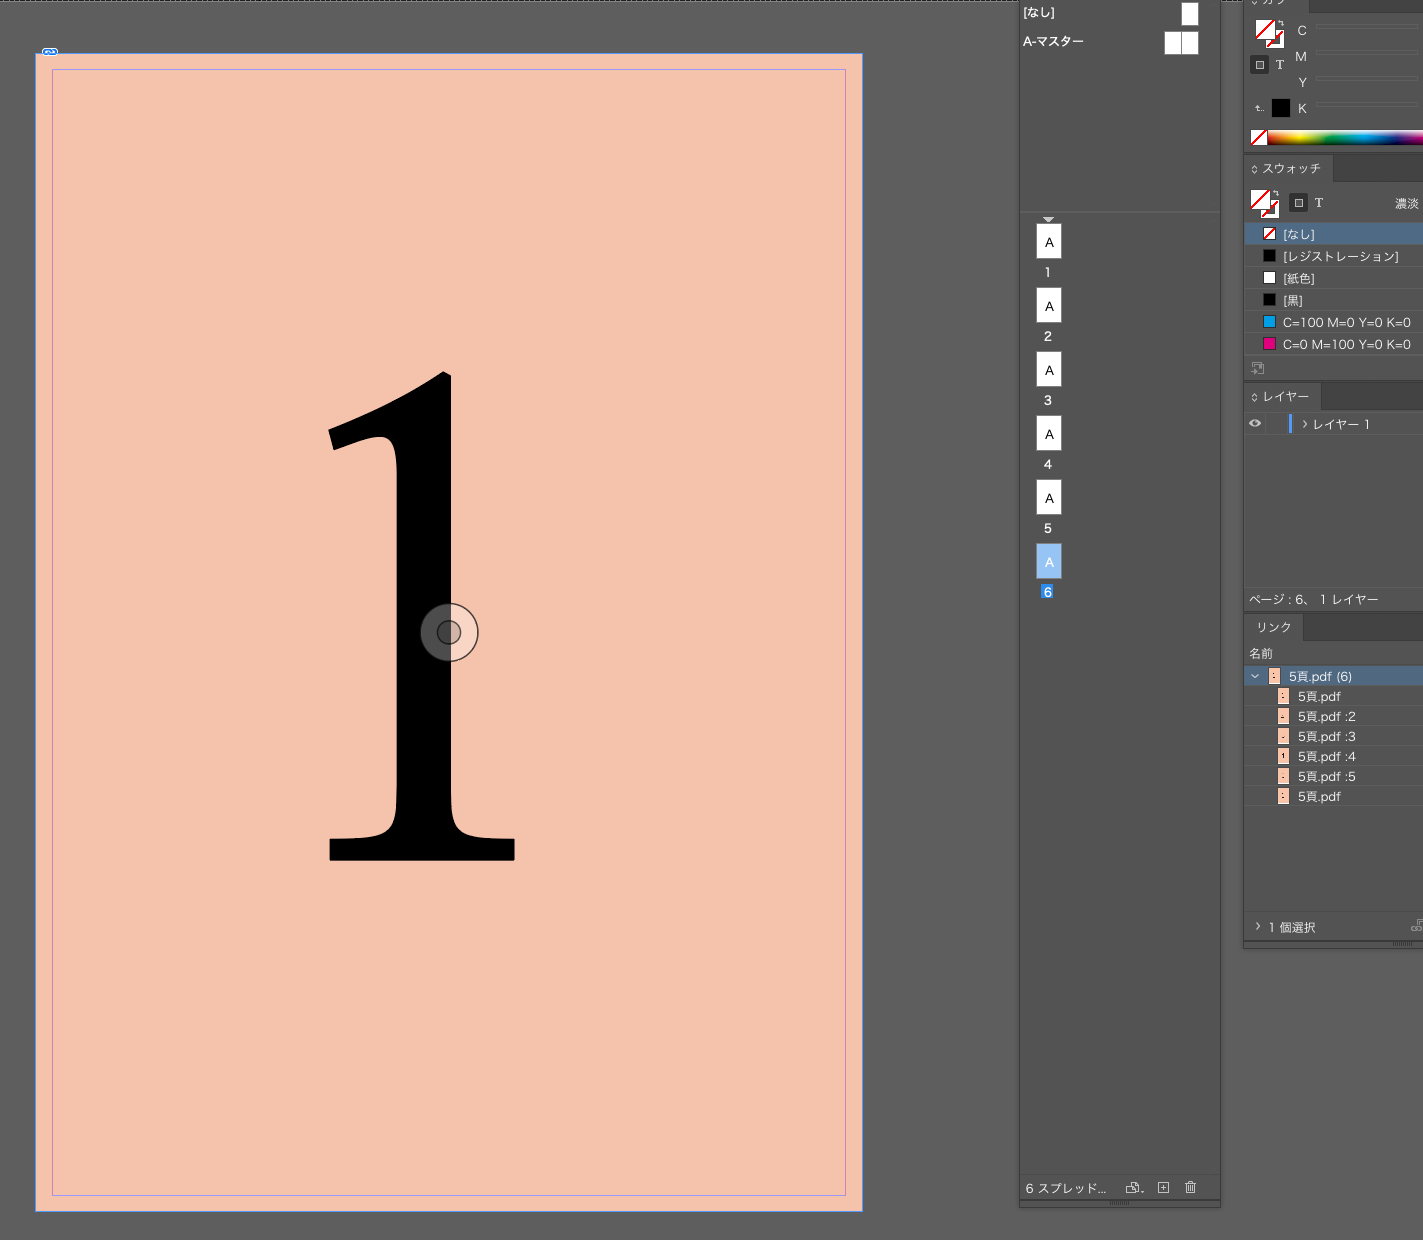This screenshot has width=1423, height=1240.
Task: Pick a color from the spectrum bar
Action: coord(1345,137)
